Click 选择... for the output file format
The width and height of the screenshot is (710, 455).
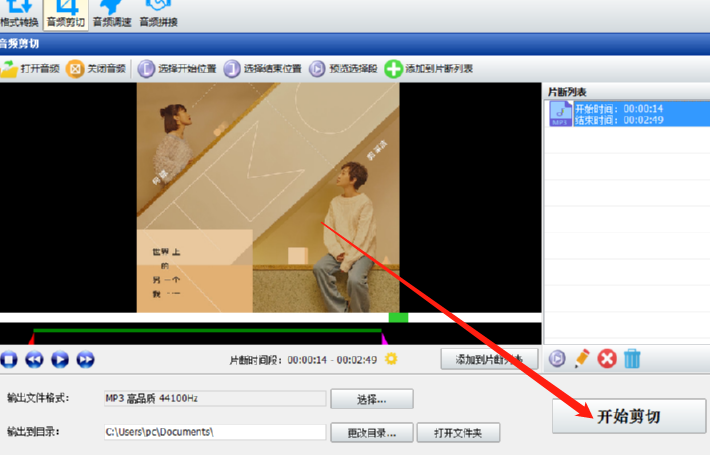pyautogui.click(x=372, y=399)
